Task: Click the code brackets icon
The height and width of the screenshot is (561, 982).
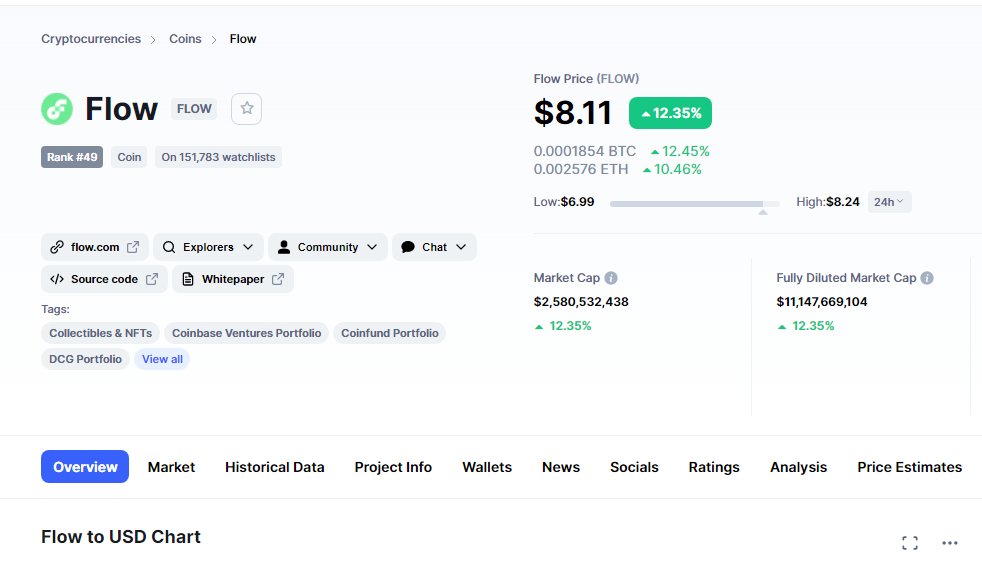Action: pyautogui.click(x=57, y=279)
